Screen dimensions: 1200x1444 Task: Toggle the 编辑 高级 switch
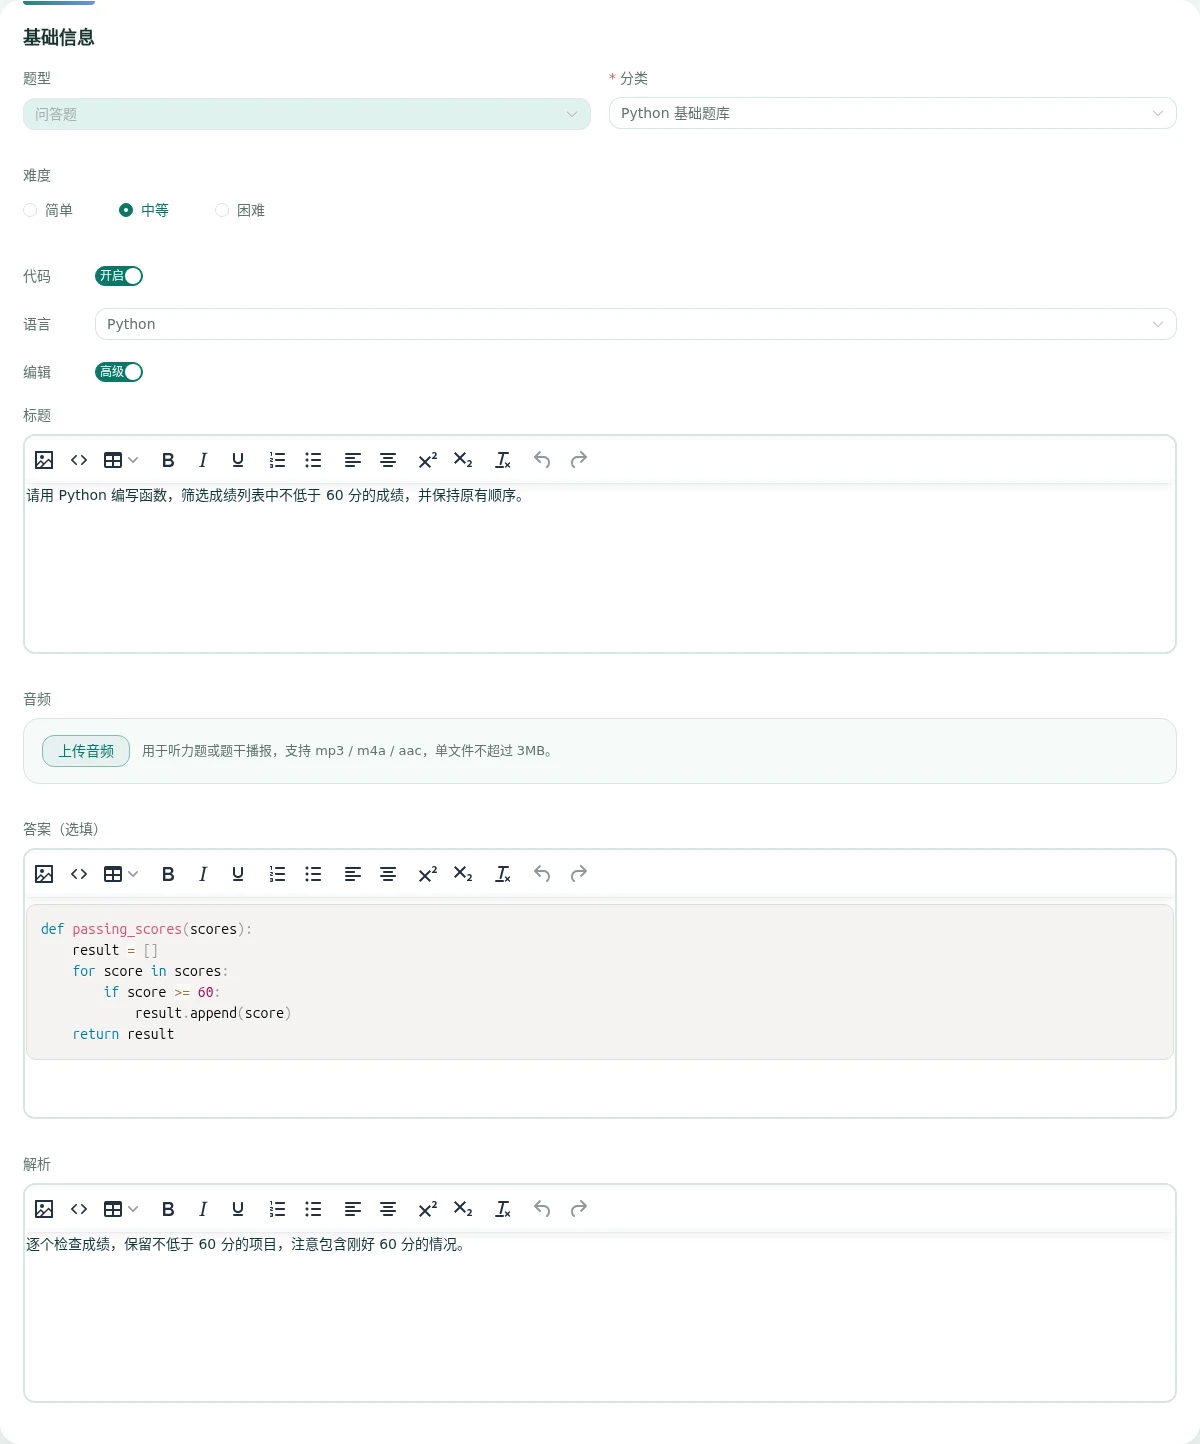tap(119, 372)
